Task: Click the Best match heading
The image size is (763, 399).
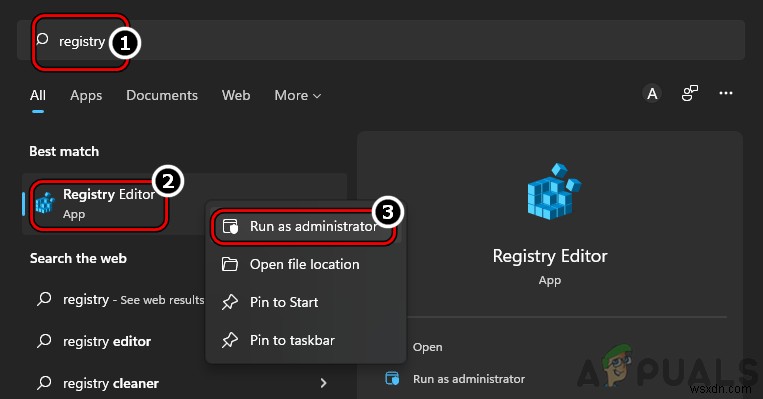Action: tap(64, 151)
